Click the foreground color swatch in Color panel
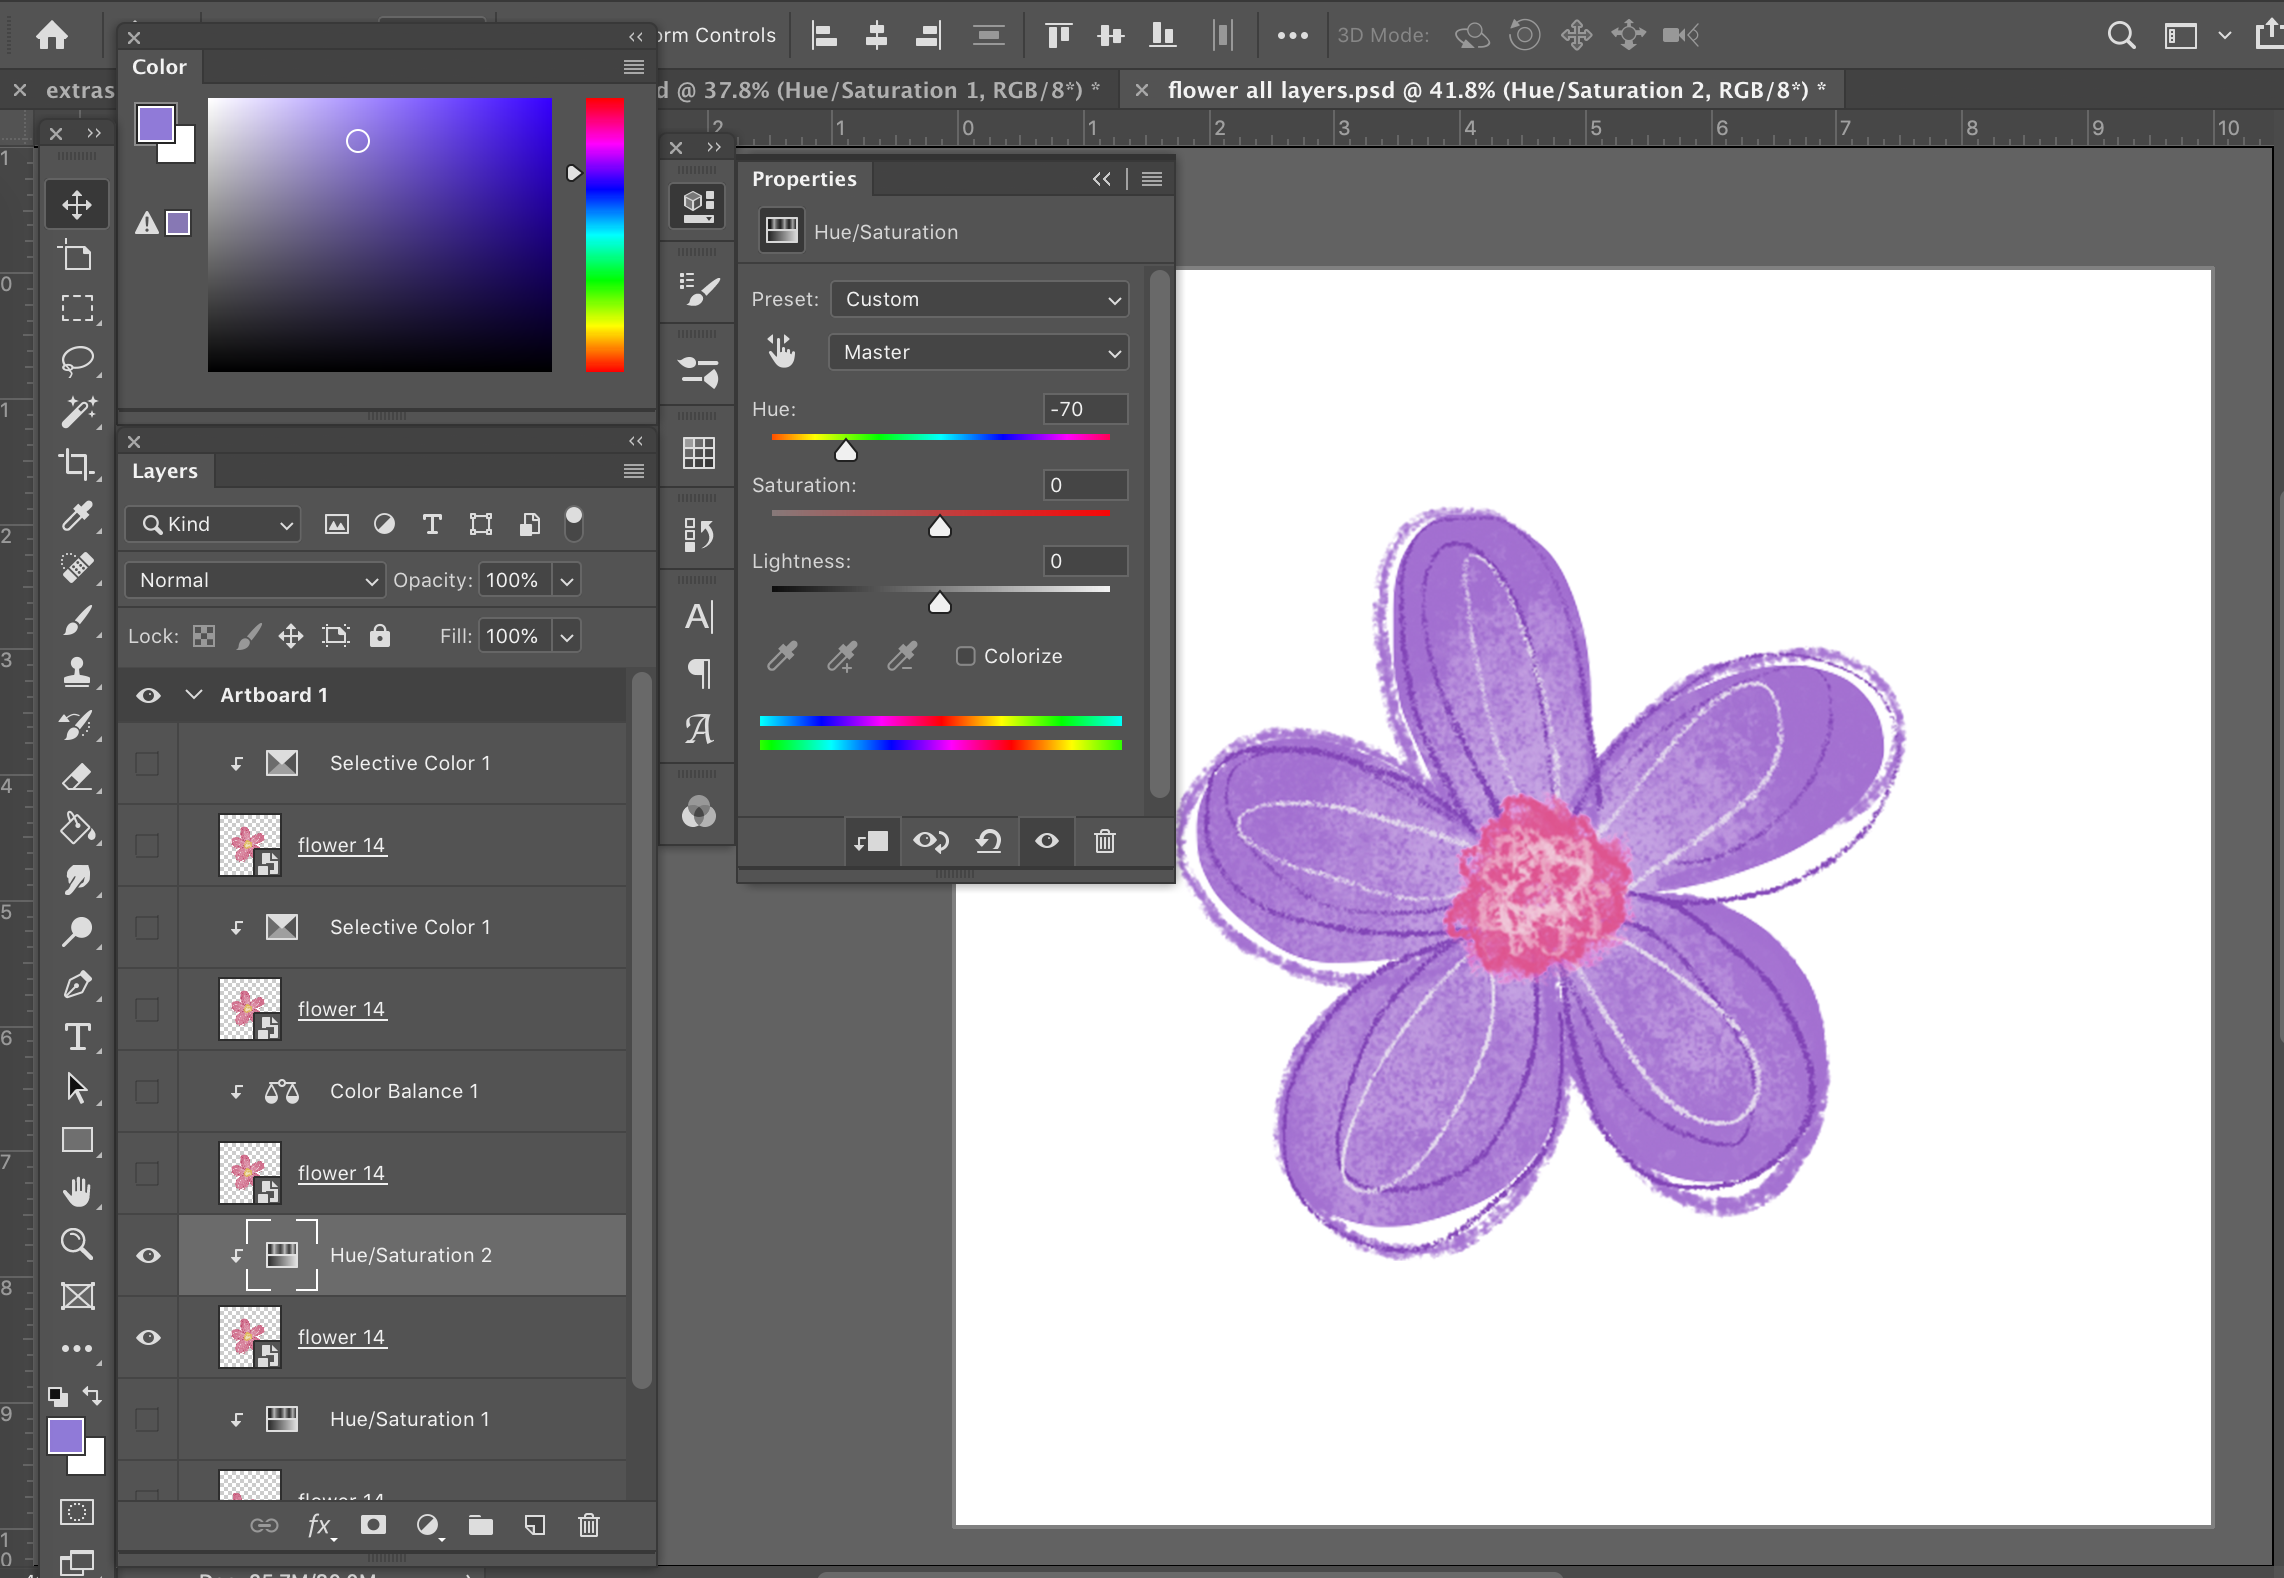 click(x=156, y=124)
